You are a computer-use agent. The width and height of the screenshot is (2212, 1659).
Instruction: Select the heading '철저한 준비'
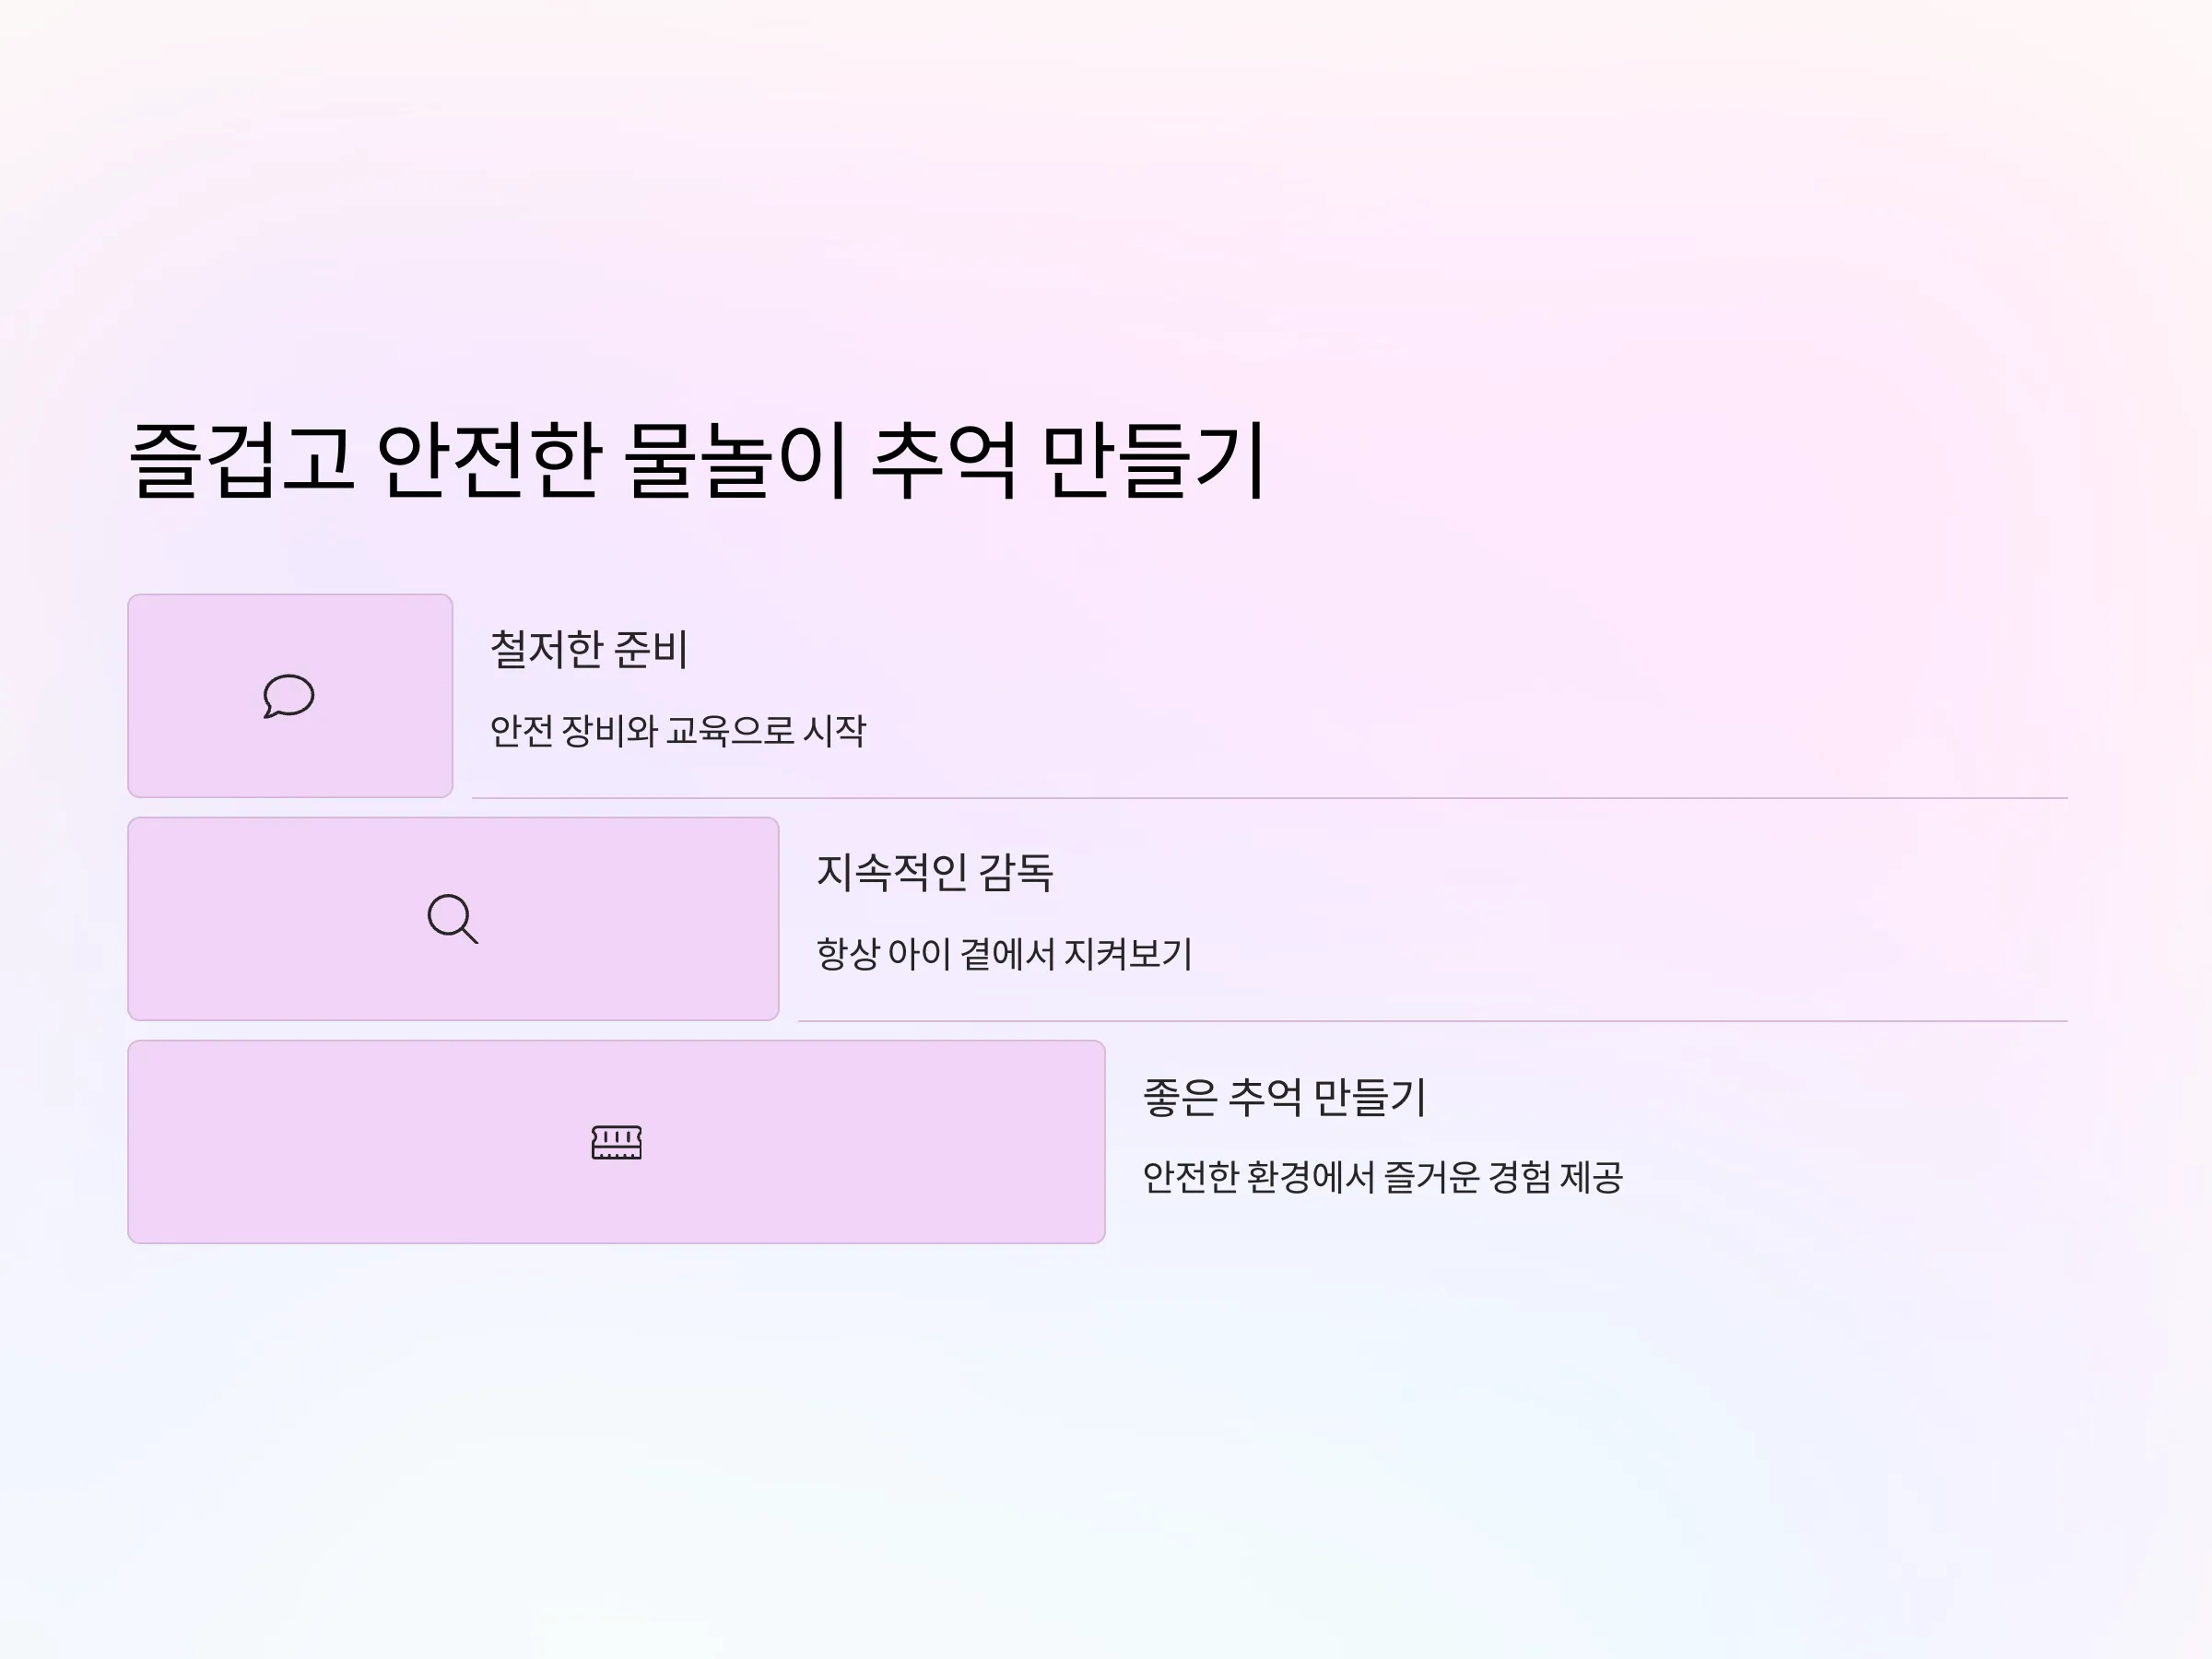click(x=589, y=649)
